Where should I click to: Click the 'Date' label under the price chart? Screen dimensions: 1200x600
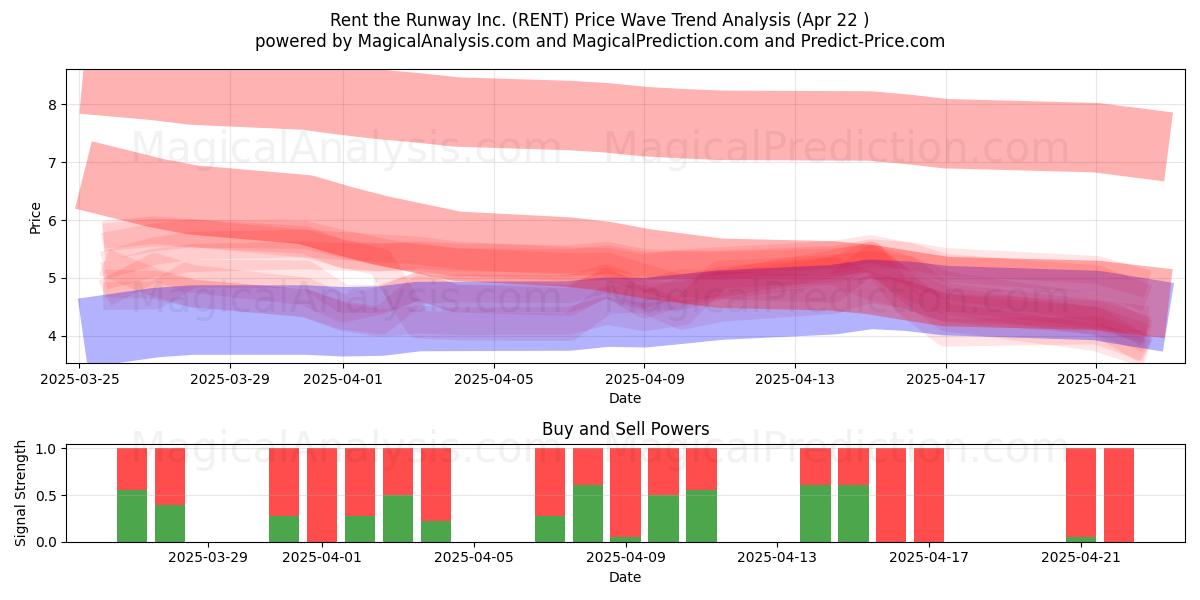pos(625,398)
